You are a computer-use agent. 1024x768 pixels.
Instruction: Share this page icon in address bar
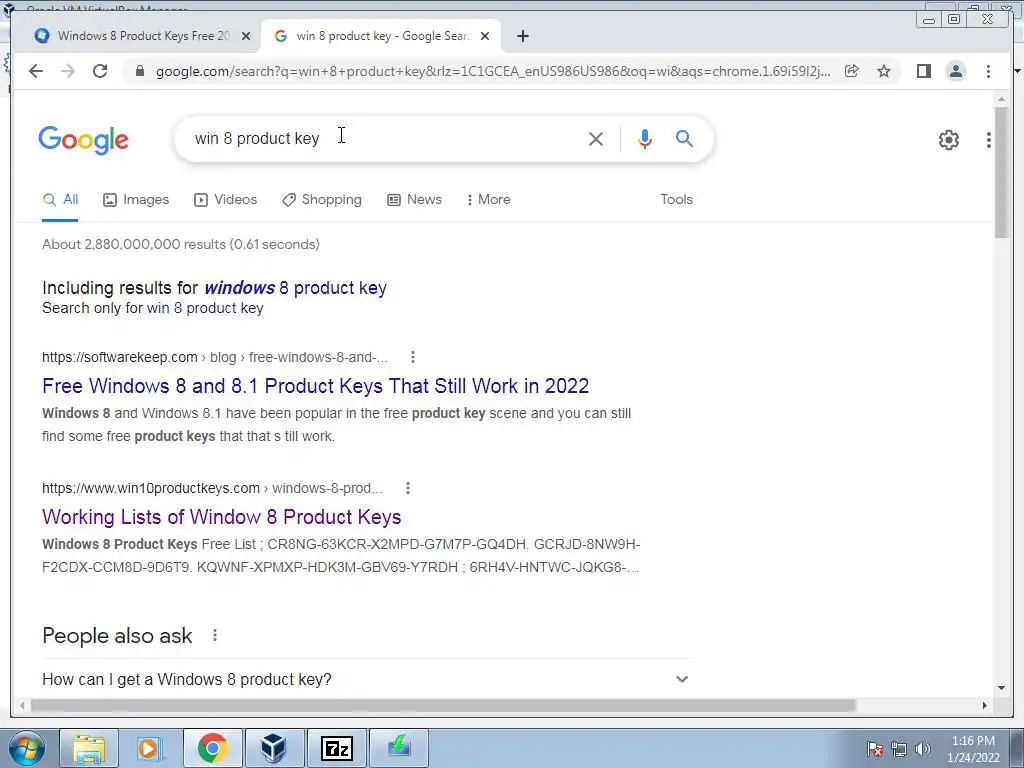coord(852,71)
